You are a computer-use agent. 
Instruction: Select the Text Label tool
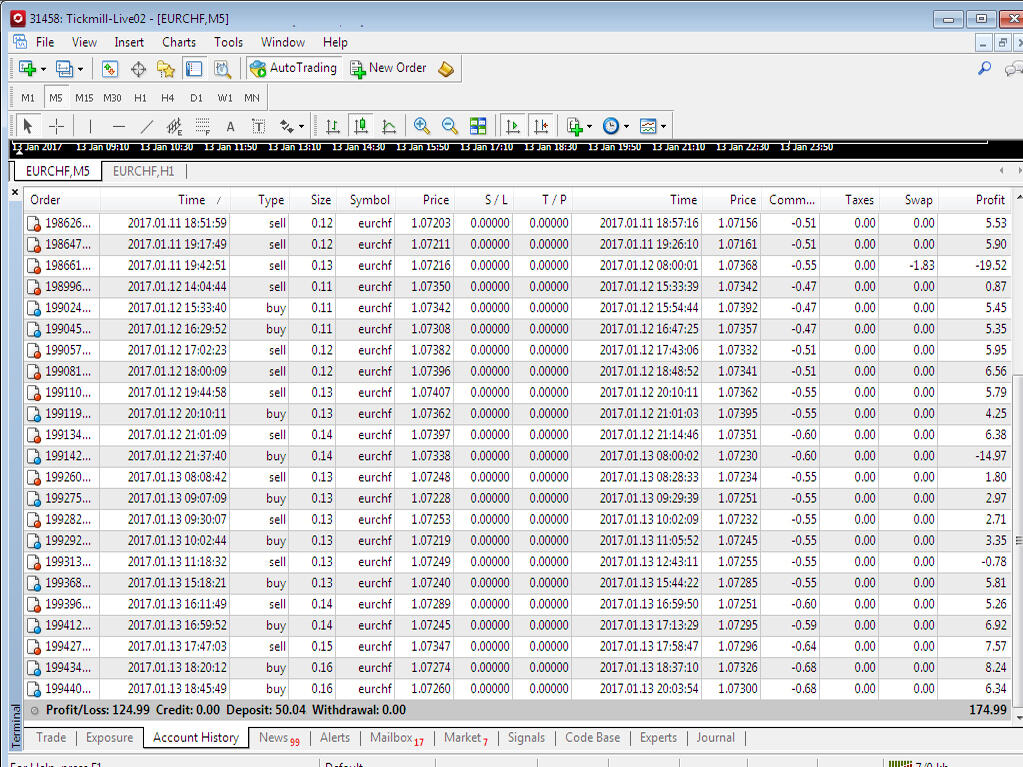point(258,127)
